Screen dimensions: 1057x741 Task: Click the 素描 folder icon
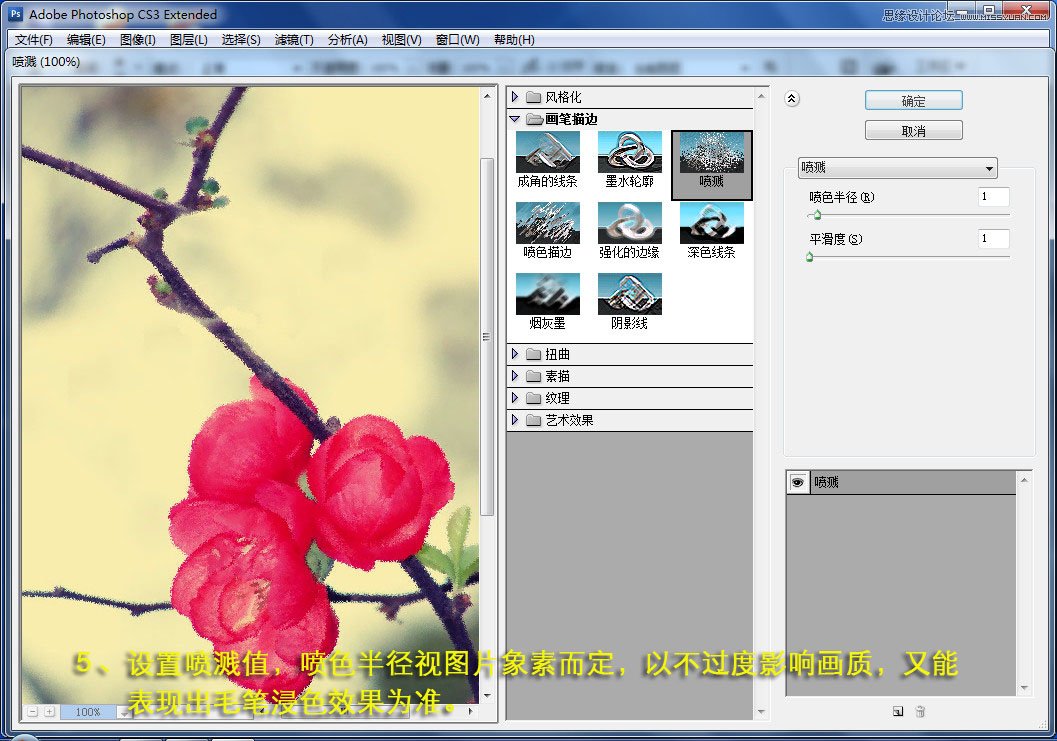pyautogui.click(x=534, y=376)
